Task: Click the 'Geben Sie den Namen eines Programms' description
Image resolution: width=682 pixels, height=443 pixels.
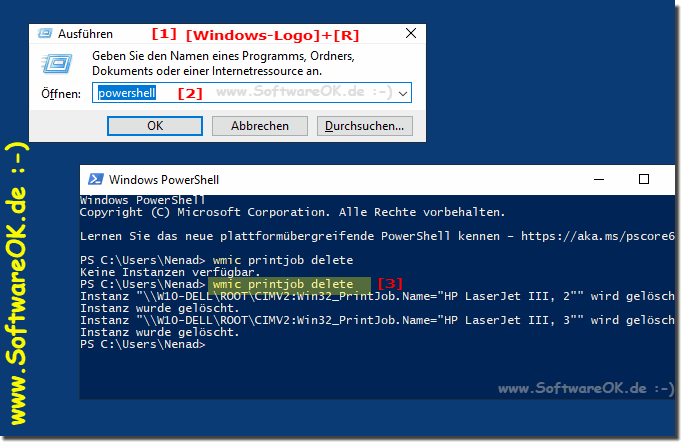Action: [x=223, y=63]
